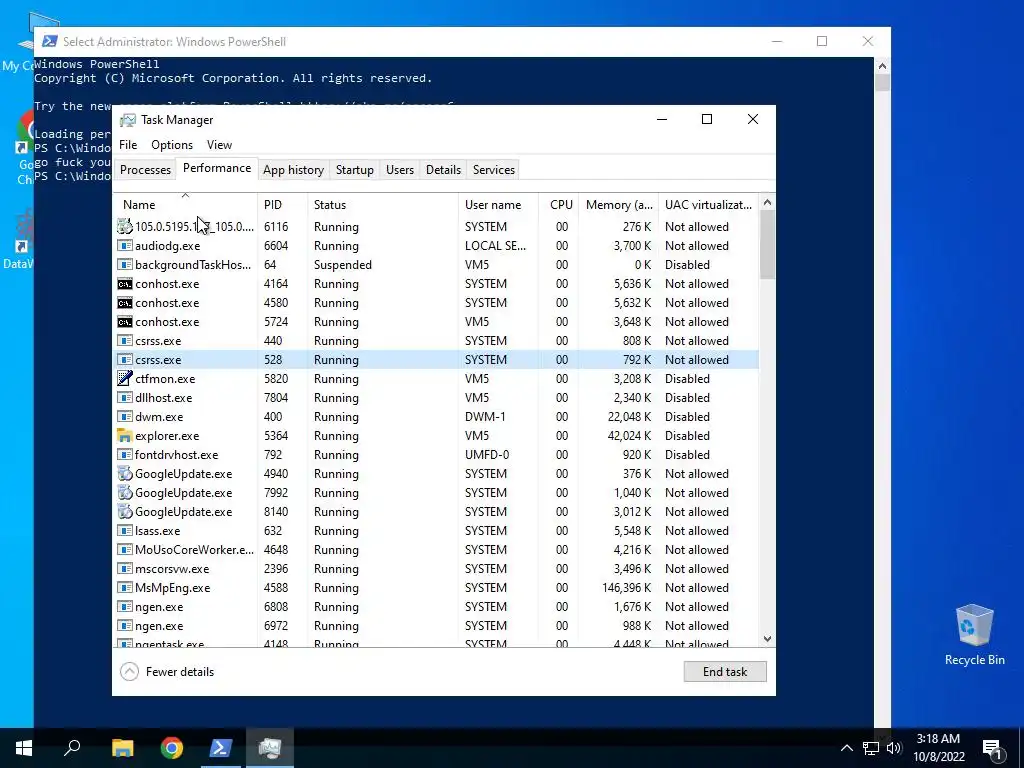Click the PowerShell title bar icon
This screenshot has width=1024, height=768.
49,41
